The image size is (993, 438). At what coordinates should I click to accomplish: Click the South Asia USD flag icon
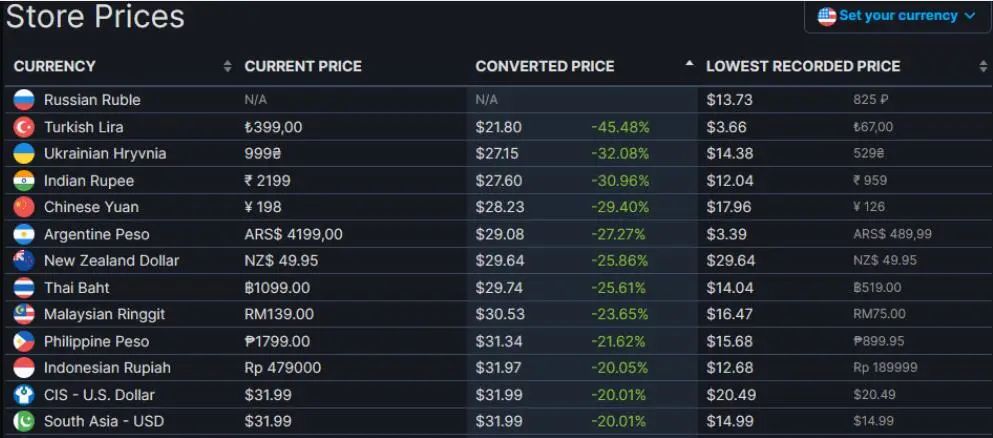24,421
